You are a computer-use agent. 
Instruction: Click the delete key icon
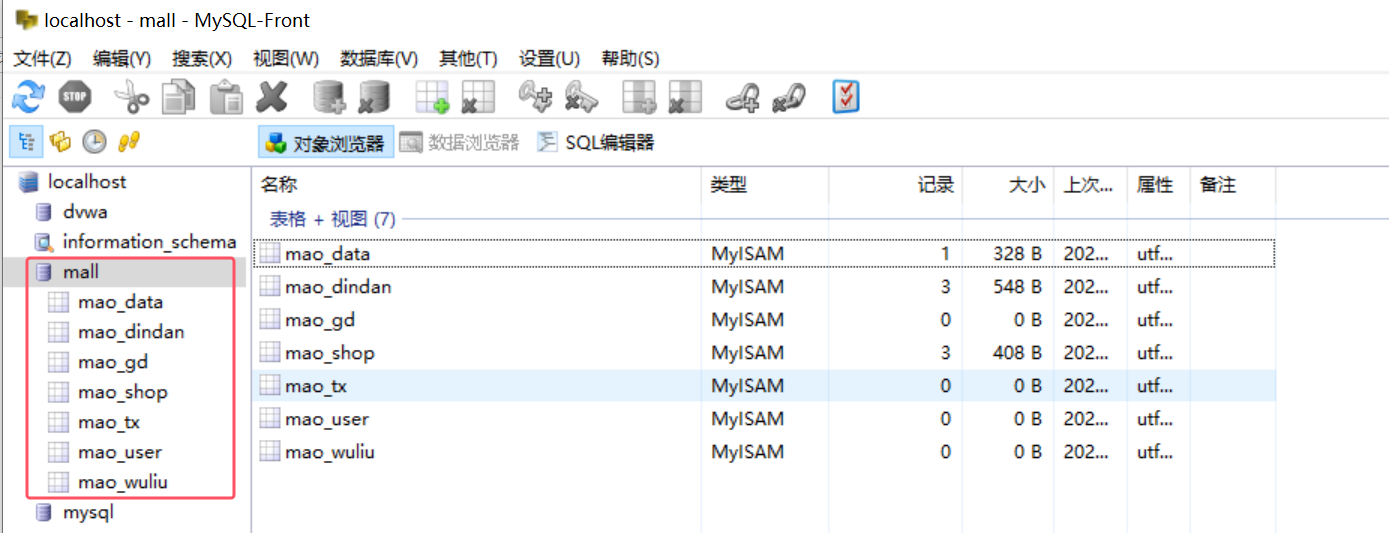(x=581, y=97)
